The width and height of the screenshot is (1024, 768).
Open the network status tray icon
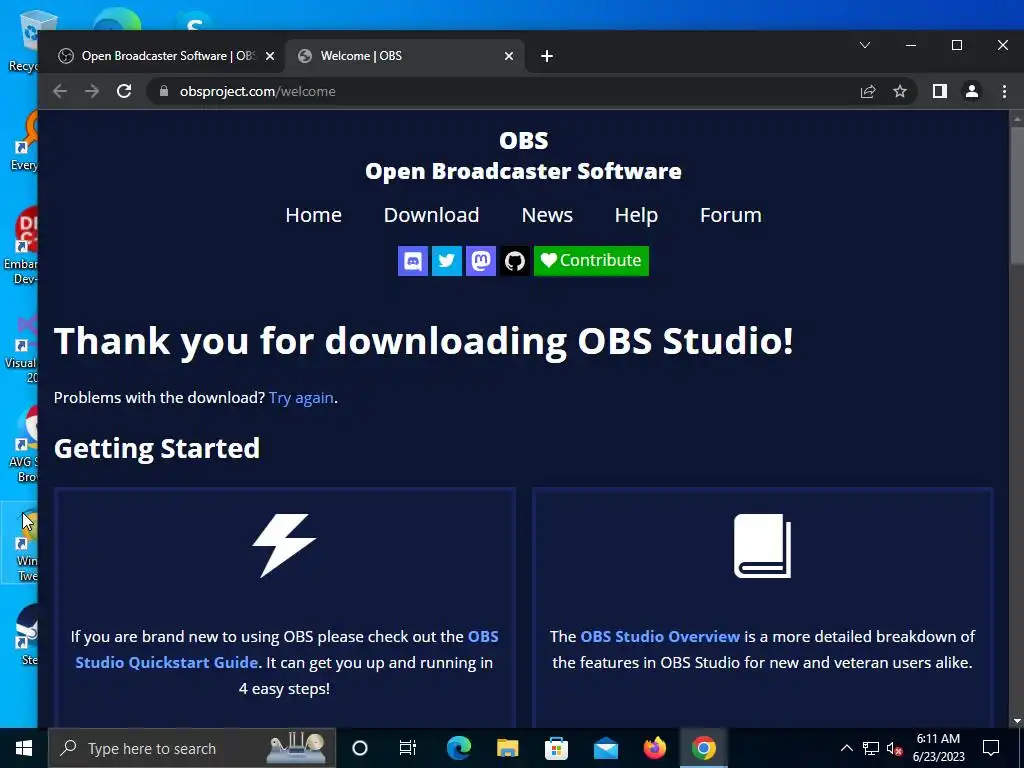pyautogui.click(x=871, y=748)
